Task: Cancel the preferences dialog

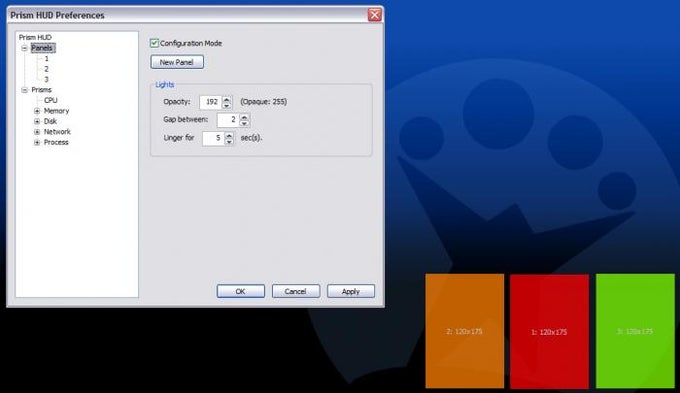Action: pos(296,291)
